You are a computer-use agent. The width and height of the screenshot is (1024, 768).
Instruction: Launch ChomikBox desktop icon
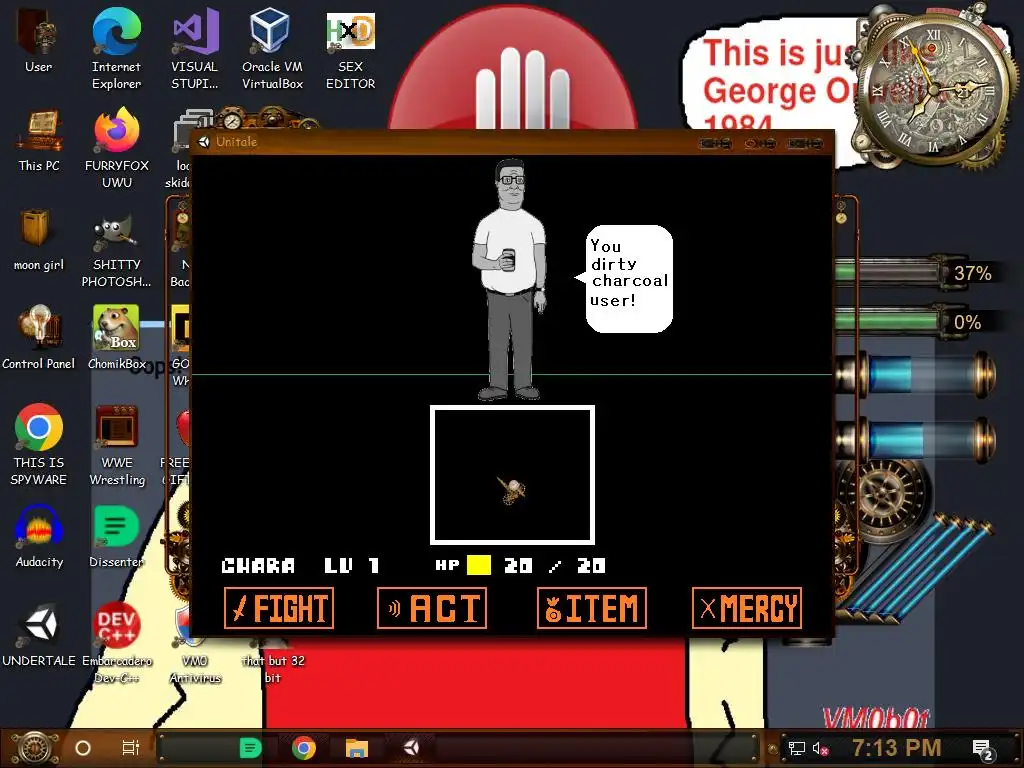coord(116,338)
